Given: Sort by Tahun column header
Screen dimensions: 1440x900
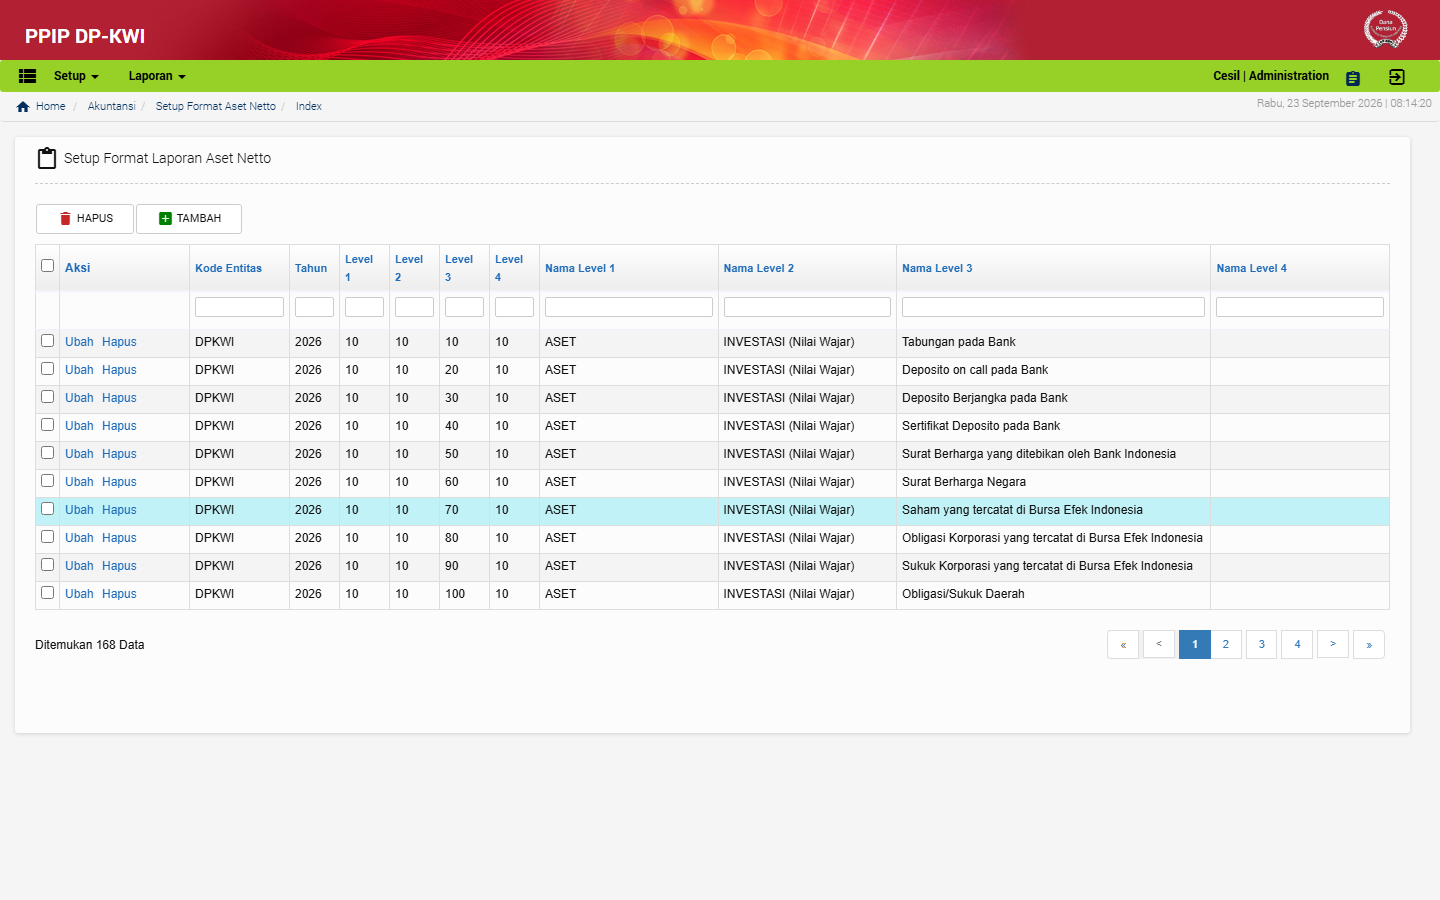Looking at the screenshot, I should click(311, 268).
